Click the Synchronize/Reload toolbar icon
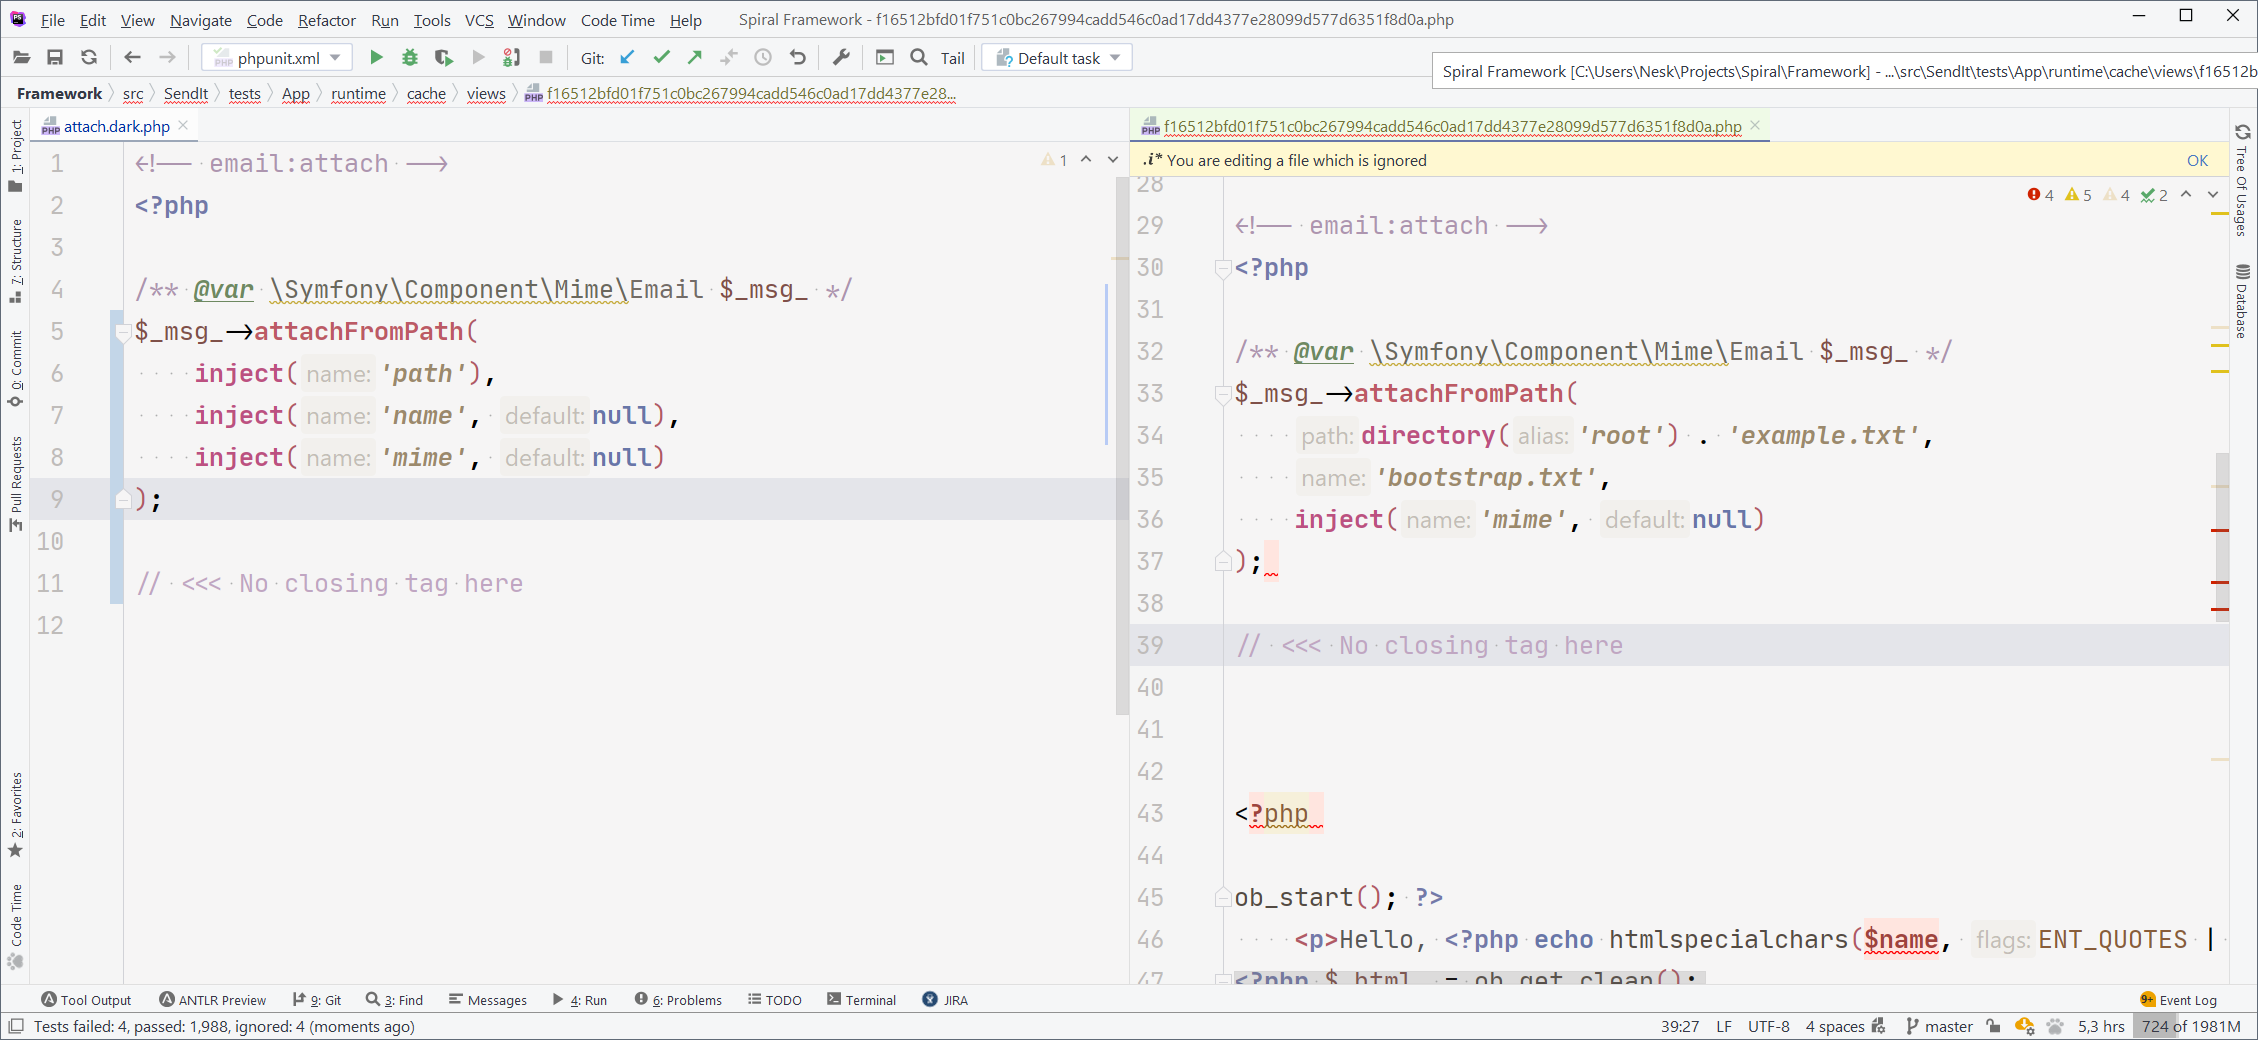 tap(89, 58)
